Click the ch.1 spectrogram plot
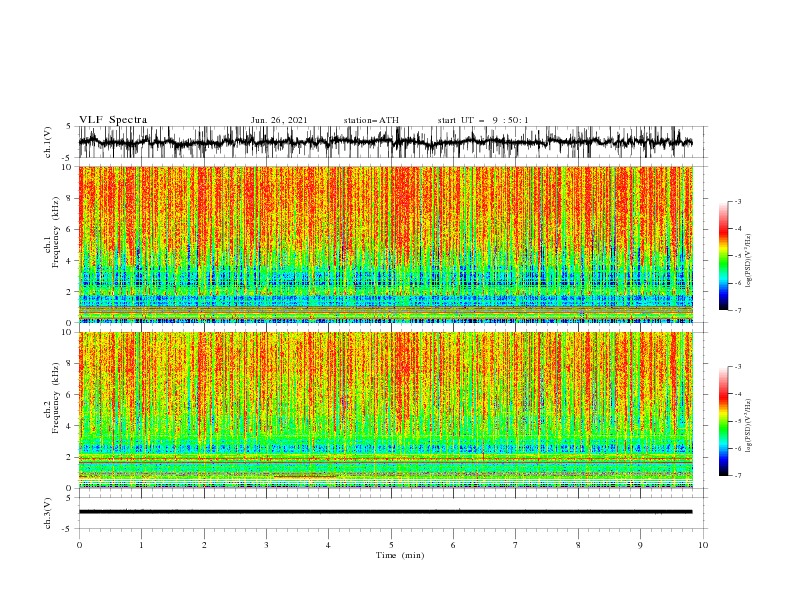The image size is (792, 612). pos(386,244)
